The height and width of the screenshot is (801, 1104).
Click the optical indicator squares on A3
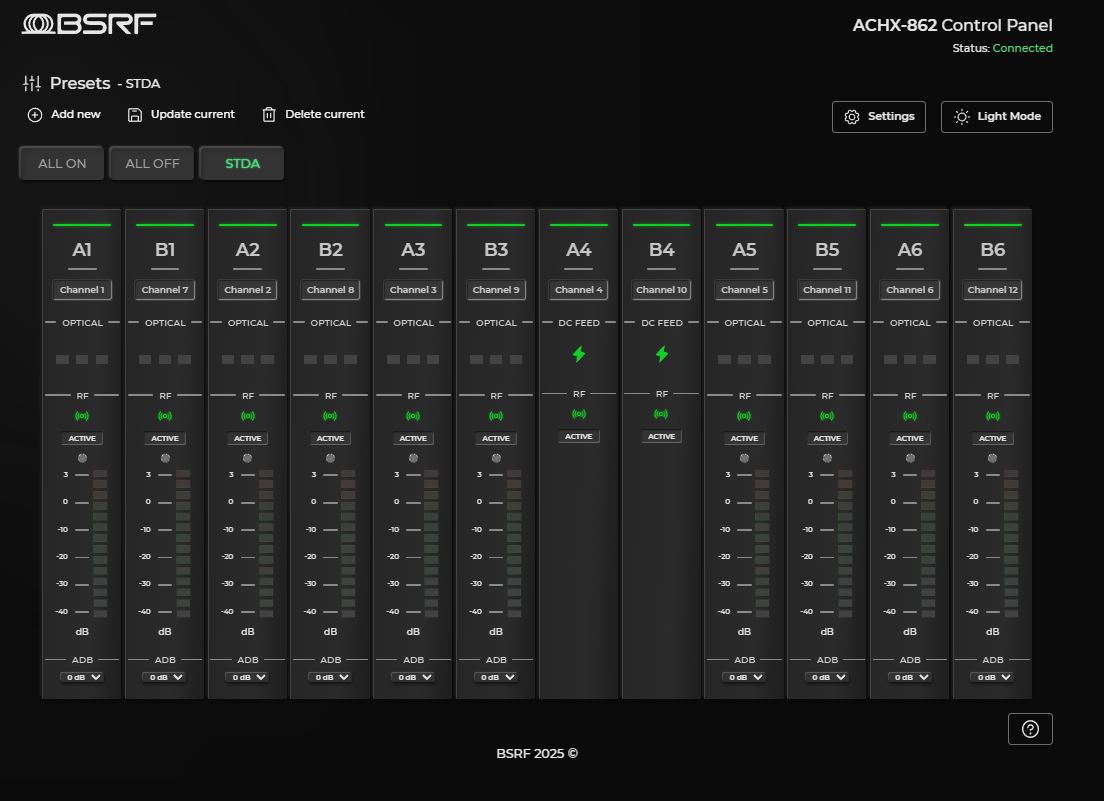pos(413,360)
